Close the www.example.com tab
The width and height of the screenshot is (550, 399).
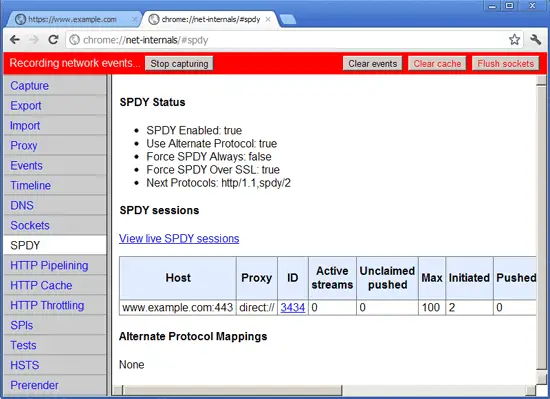[x=134, y=20]
